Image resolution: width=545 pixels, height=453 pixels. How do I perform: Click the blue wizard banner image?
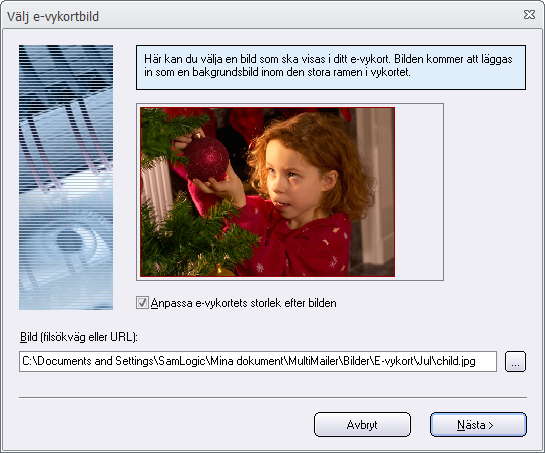click(66, 177)
